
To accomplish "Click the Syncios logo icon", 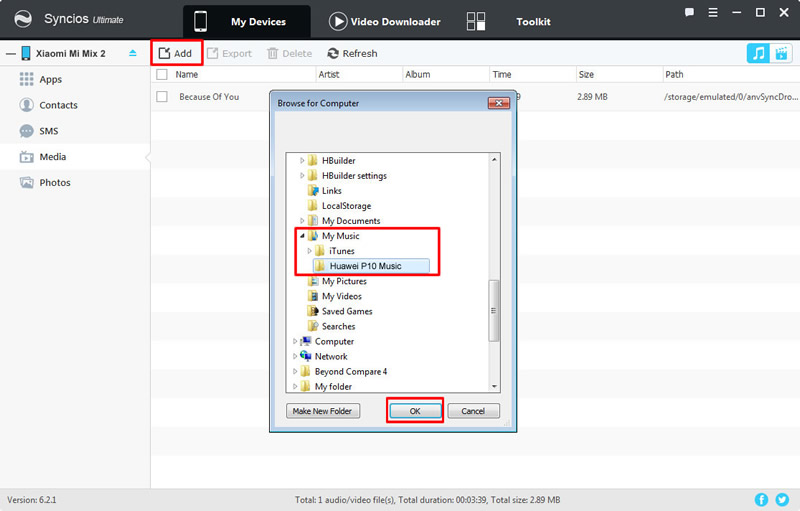I will click(23, 19).
